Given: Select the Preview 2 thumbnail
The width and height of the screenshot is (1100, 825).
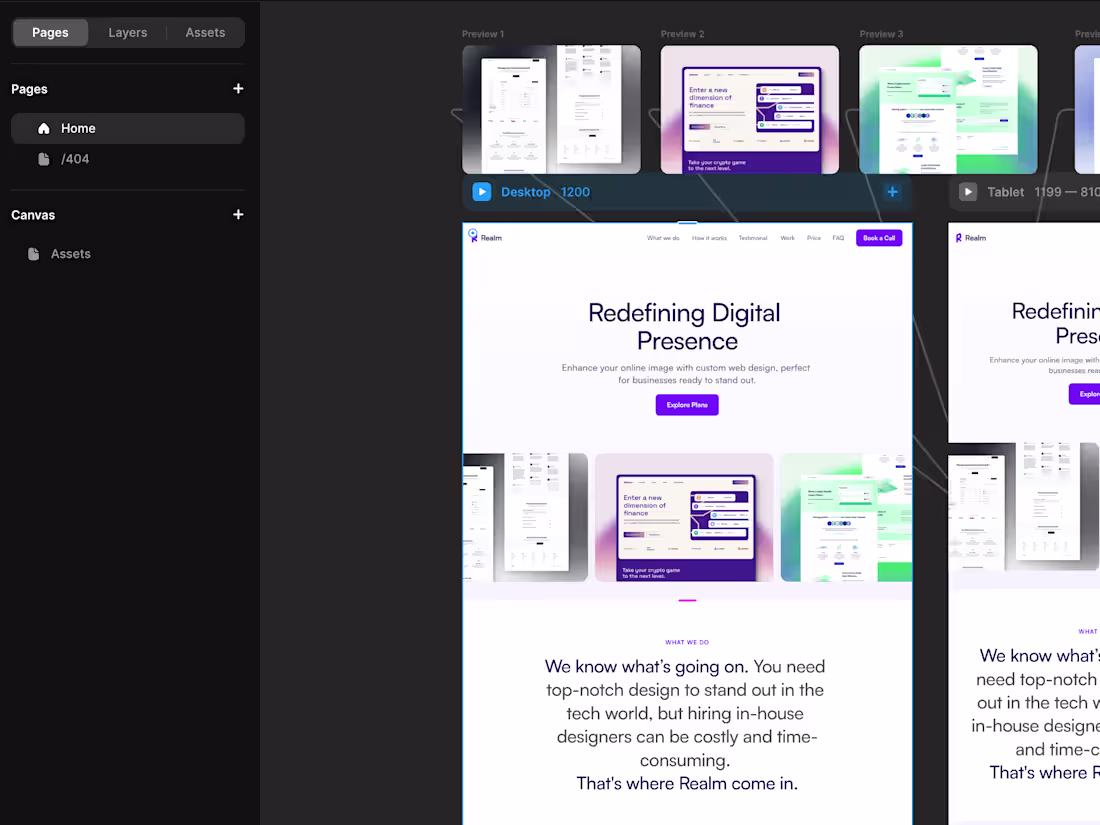Looking at the screenshot, I should click(x=749, y=109).
